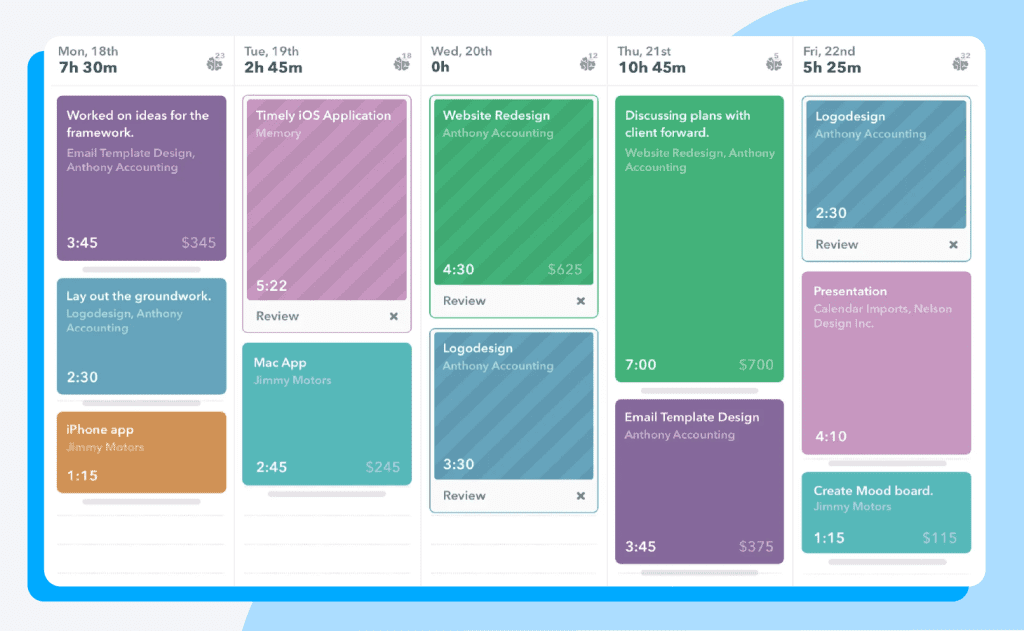Click Review on the Website Redesign entry
This screenshot has height=631, width=1024.
[466, 301]
